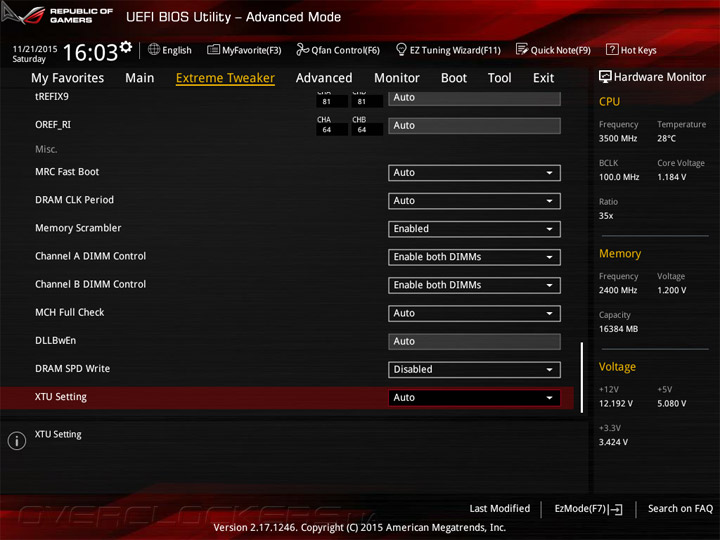Select the Channel A DIMM Control label
This screenshot has height=540, width=720.
click(90, 256)
